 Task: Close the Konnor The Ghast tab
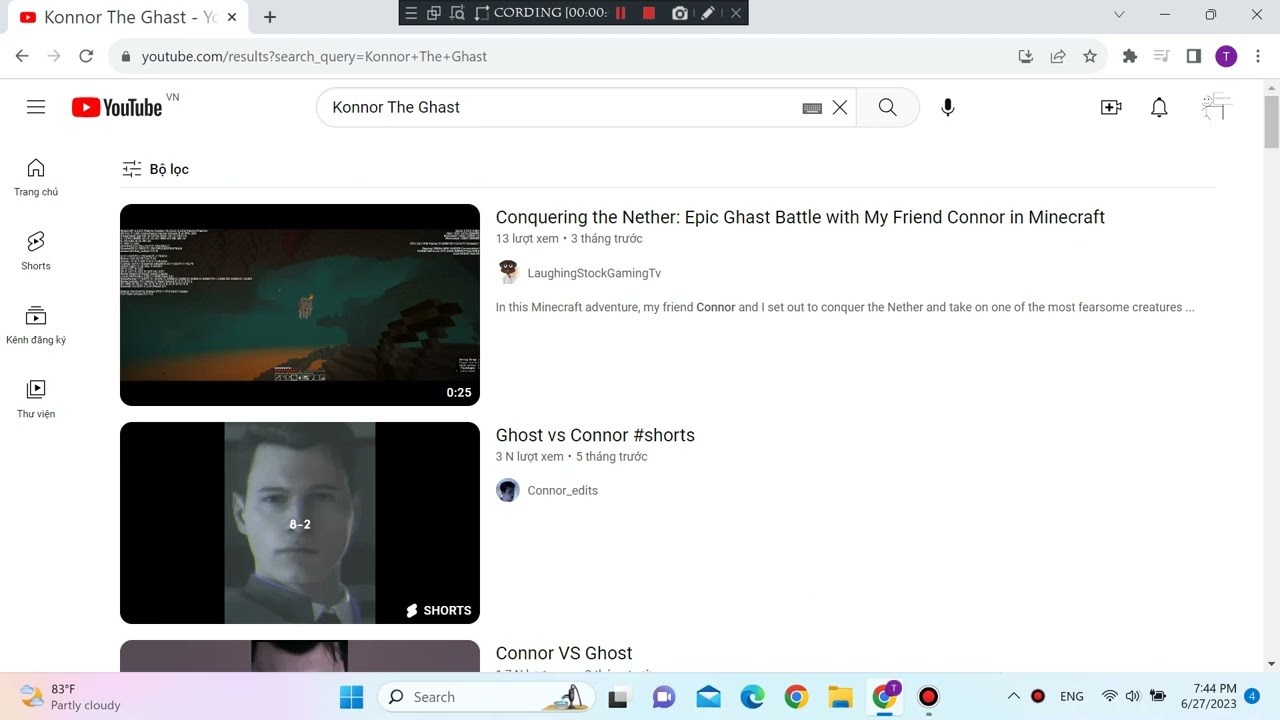(x=232, y=17)
